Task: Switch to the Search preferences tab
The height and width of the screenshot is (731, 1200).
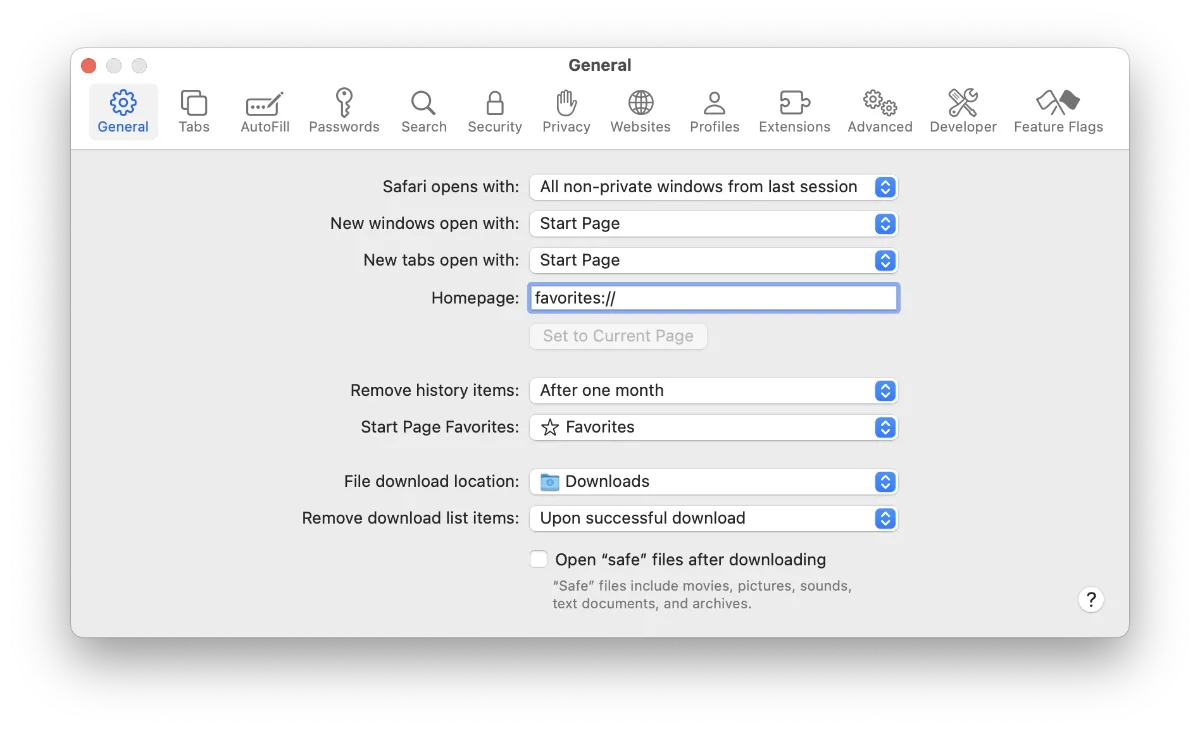Action: [x=424, y=111]
